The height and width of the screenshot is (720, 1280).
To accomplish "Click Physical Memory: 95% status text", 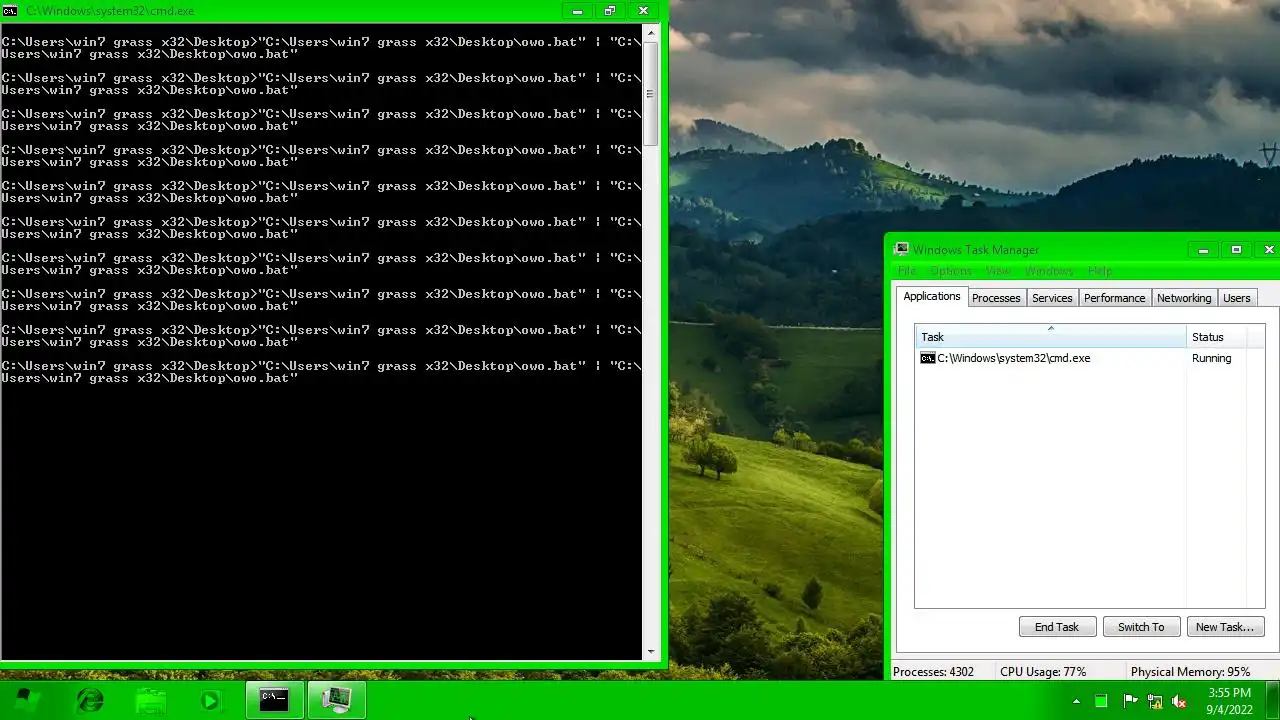I will pyautogui.click(x=1190, y=672).
